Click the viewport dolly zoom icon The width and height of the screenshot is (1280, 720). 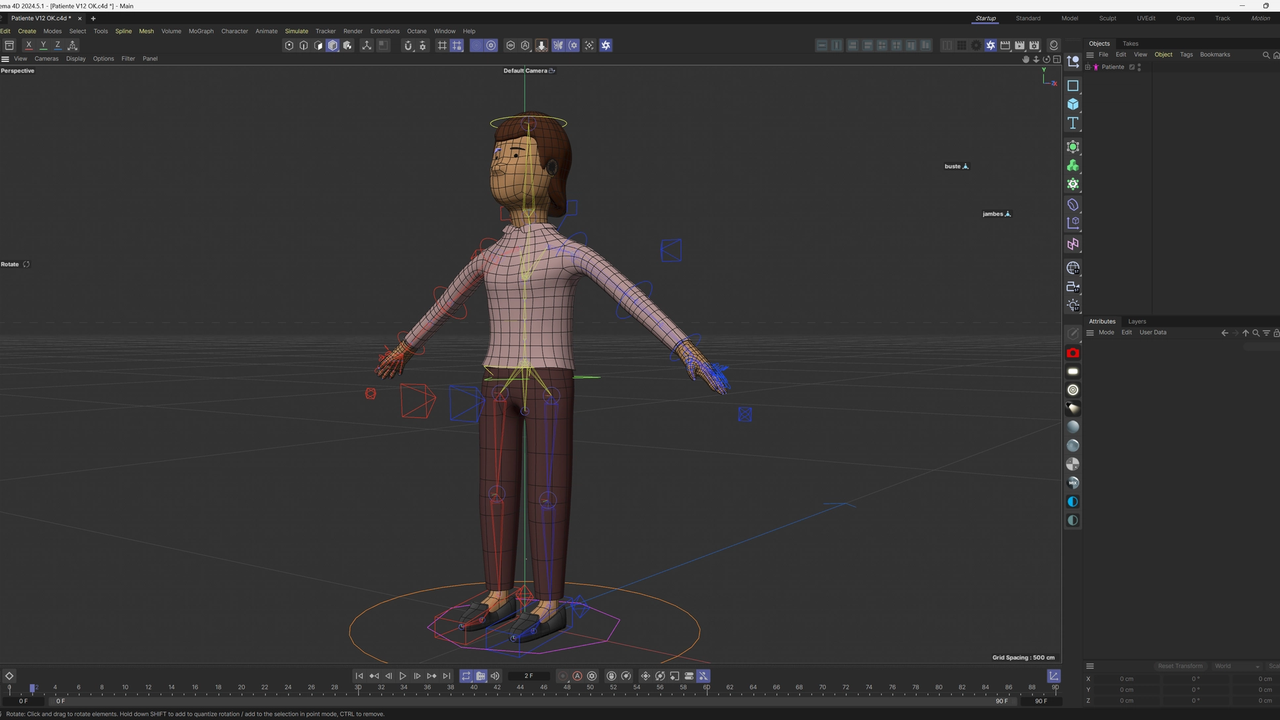point(1036,59)
